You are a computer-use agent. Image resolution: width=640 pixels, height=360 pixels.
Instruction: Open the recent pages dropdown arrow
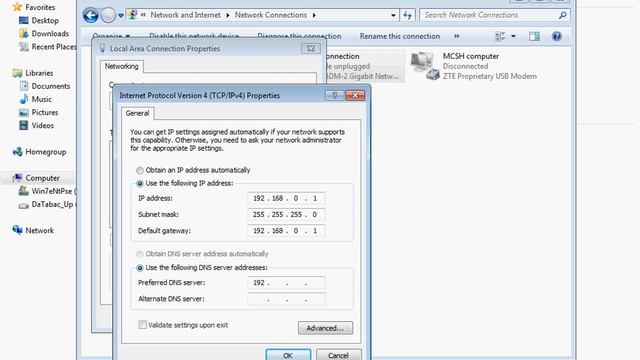coord(121,16)
